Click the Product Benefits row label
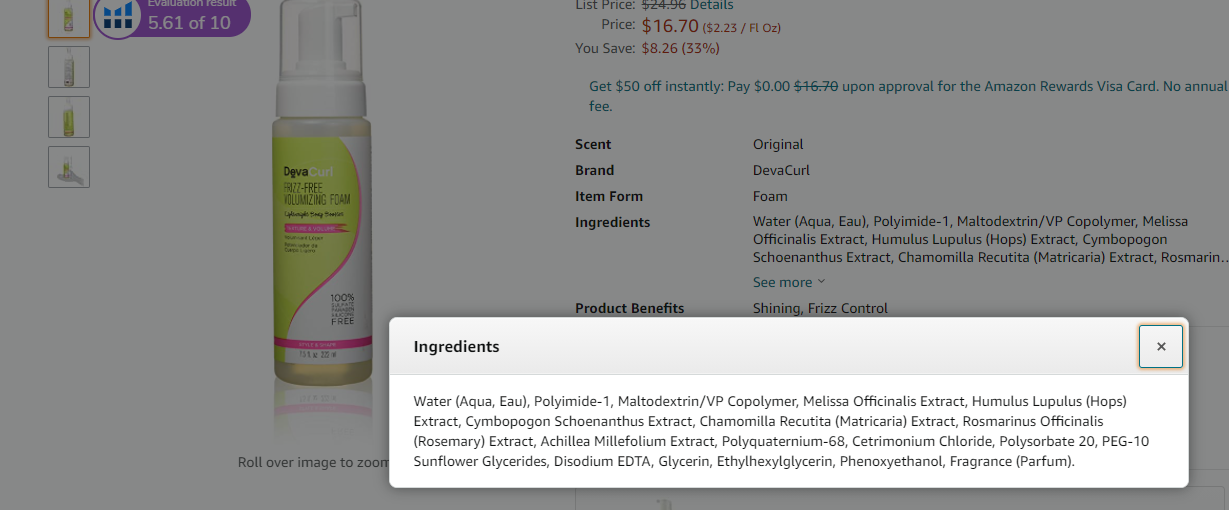The width and height of the screenshot is (1229, 510). tap(629, 308)
